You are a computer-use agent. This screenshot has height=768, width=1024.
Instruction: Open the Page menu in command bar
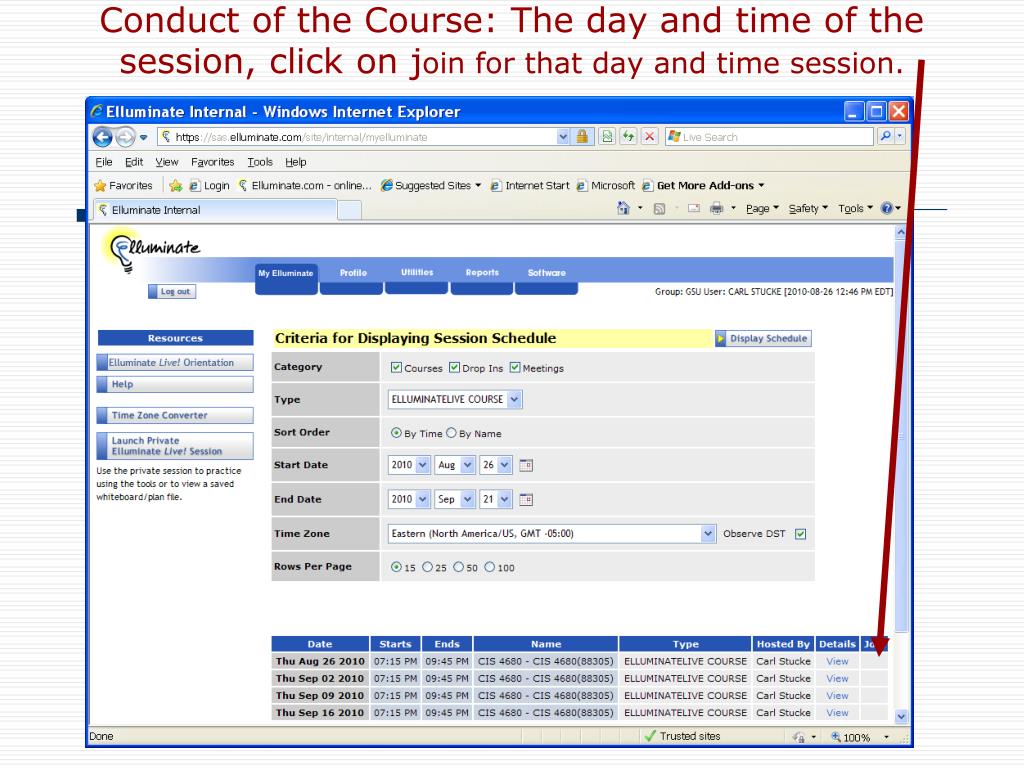pos(762,208)
